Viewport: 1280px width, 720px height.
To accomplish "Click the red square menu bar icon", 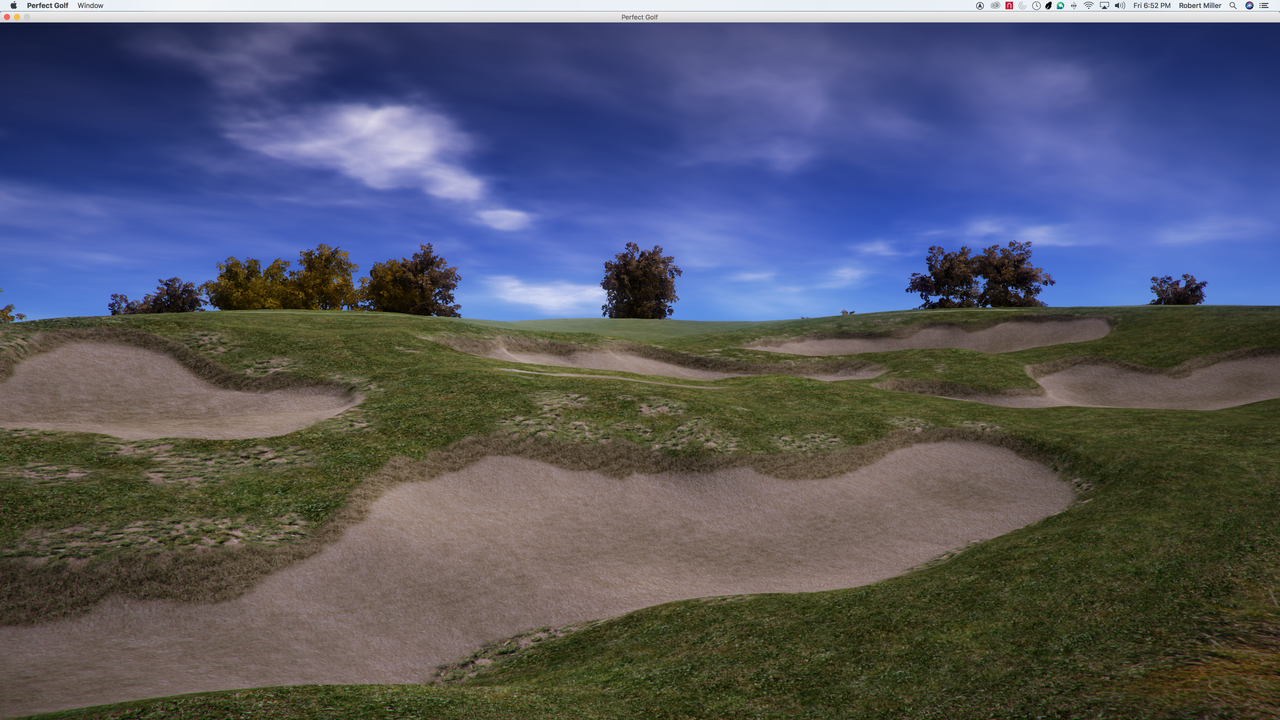I will pos(1009,5).
